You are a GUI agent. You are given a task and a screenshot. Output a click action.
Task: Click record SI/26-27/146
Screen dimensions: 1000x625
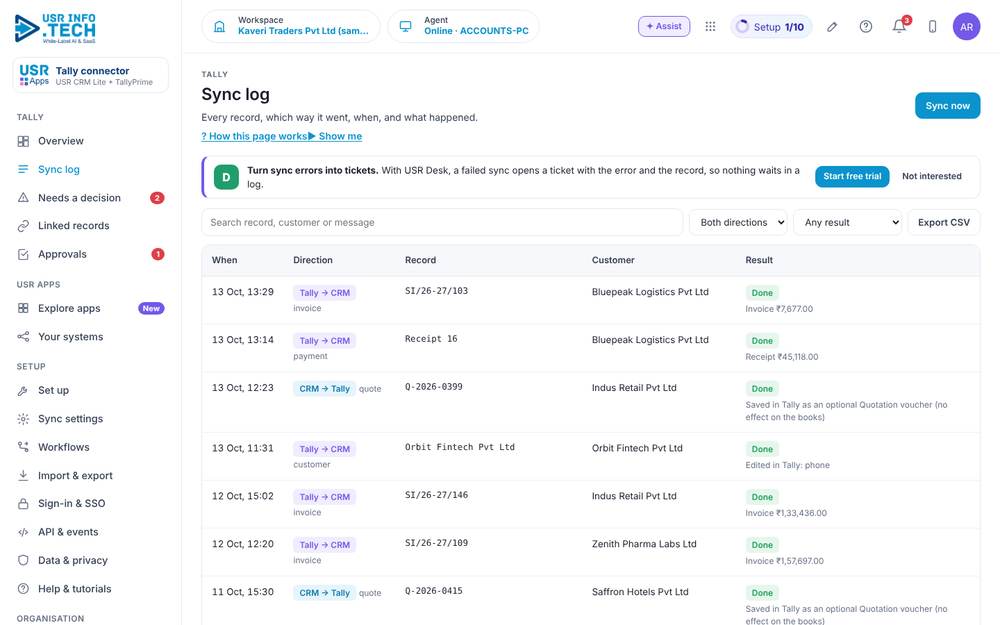click(x=436, y=495)
